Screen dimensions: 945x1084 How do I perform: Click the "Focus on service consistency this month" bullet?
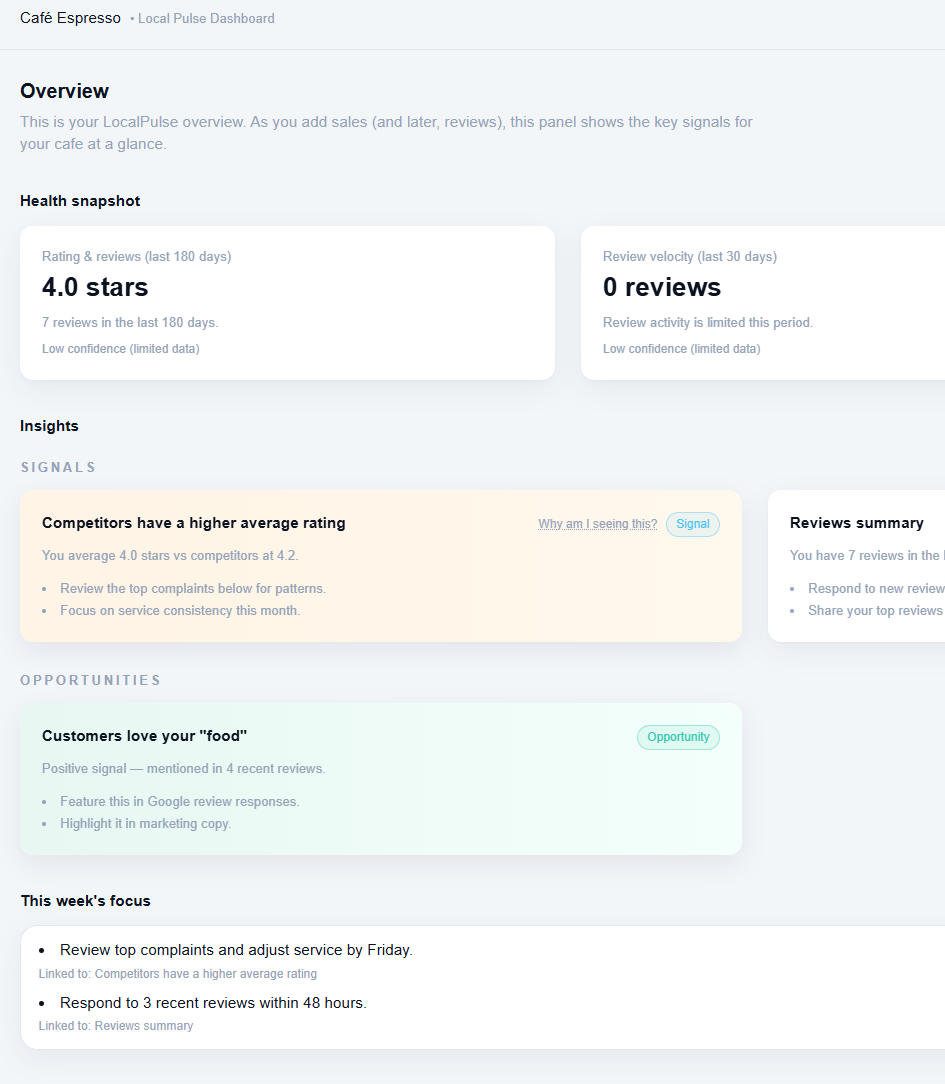coord(179,611)
